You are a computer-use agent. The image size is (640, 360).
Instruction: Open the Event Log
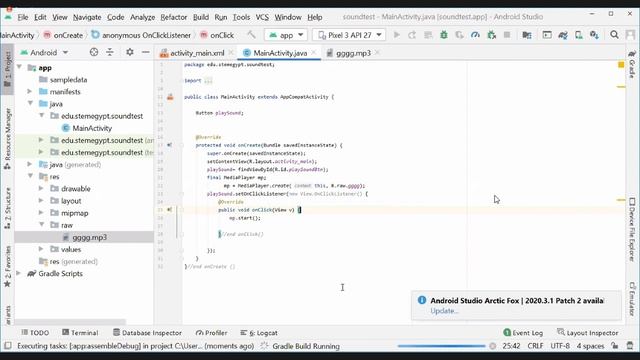[x=523, y=333]
